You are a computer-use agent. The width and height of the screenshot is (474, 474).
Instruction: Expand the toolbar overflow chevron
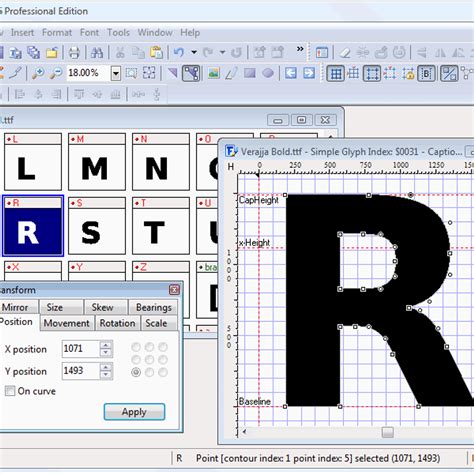point(300,49)
